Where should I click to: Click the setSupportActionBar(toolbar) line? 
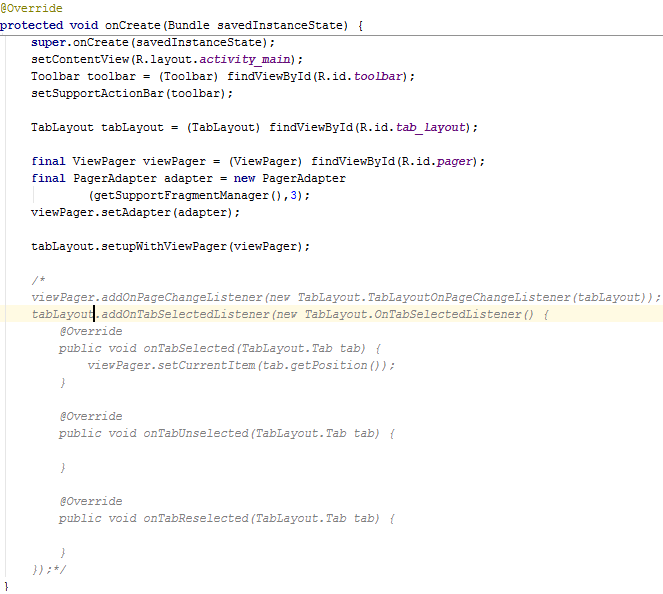tap(132, 93)
